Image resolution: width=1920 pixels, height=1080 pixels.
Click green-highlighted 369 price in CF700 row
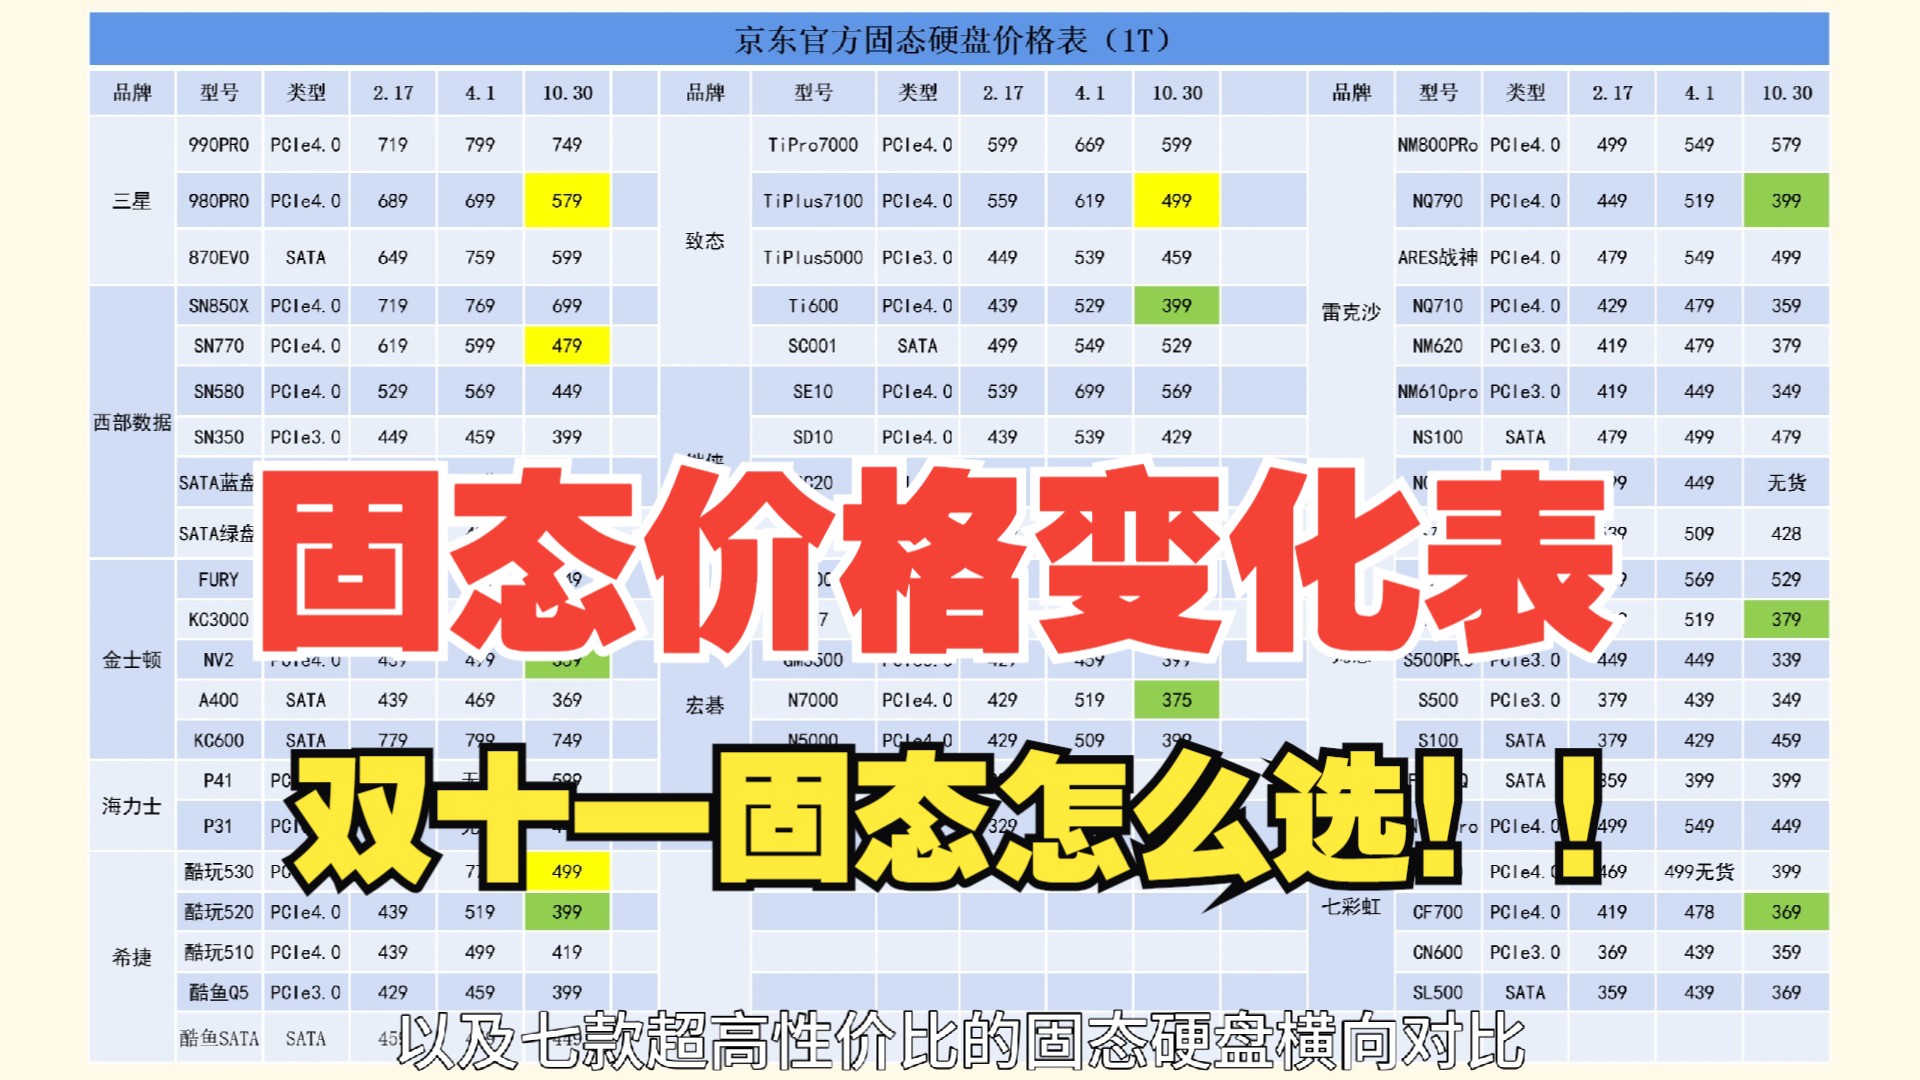point(1786,912)
